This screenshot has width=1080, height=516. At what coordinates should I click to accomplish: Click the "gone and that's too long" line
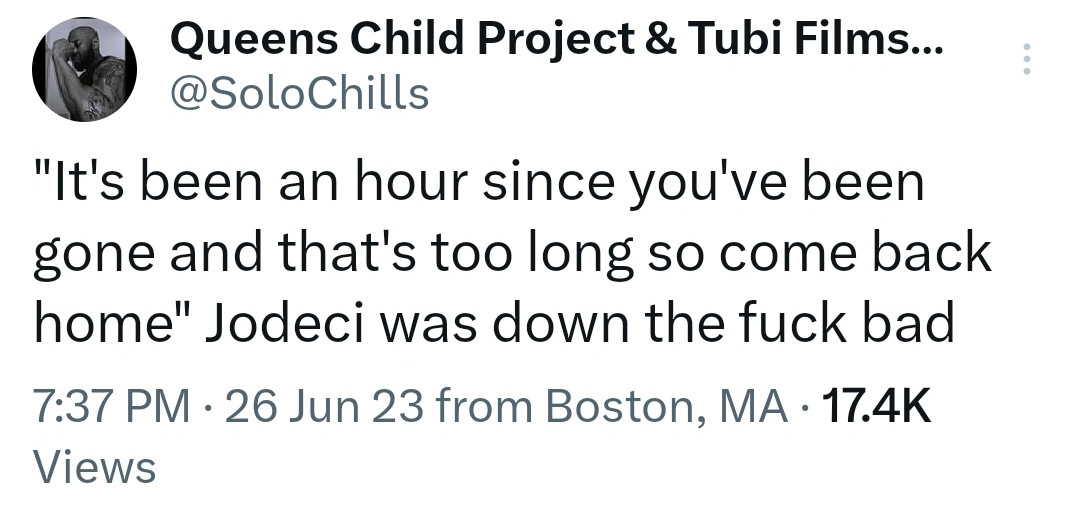click(x=330, y=254)
